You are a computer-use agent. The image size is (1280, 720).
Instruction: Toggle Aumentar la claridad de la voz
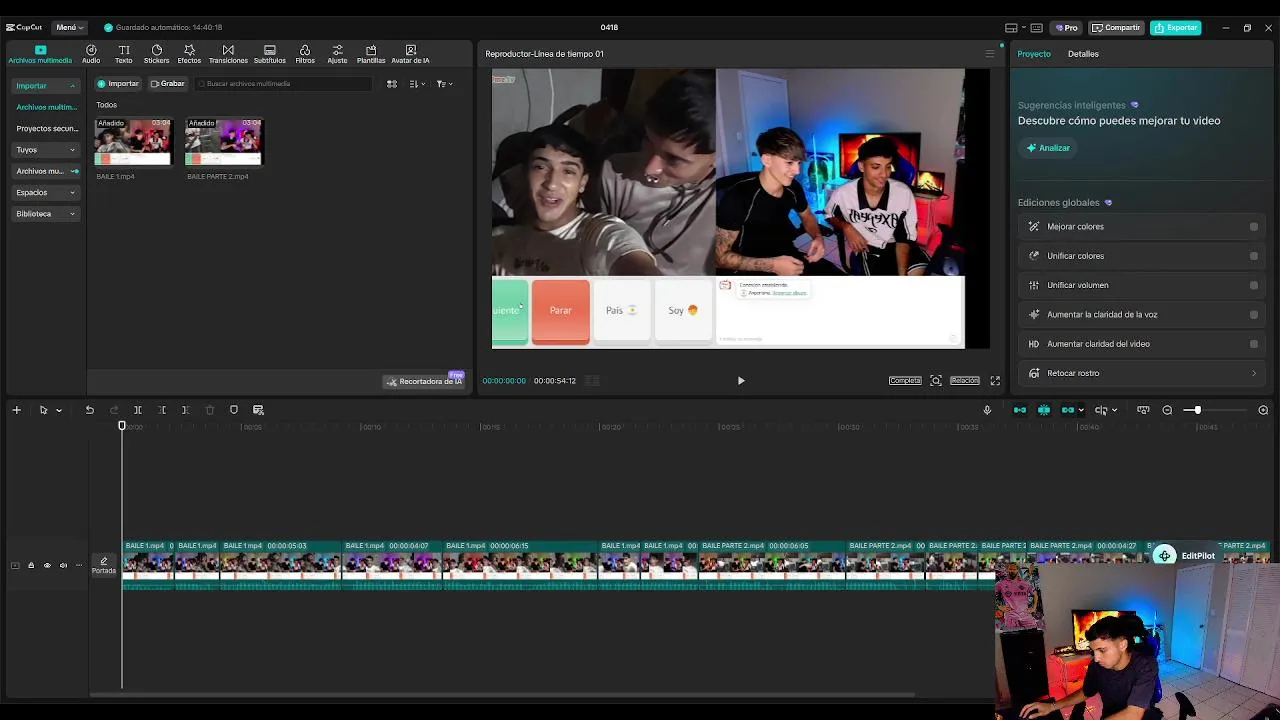point(1253,314)
